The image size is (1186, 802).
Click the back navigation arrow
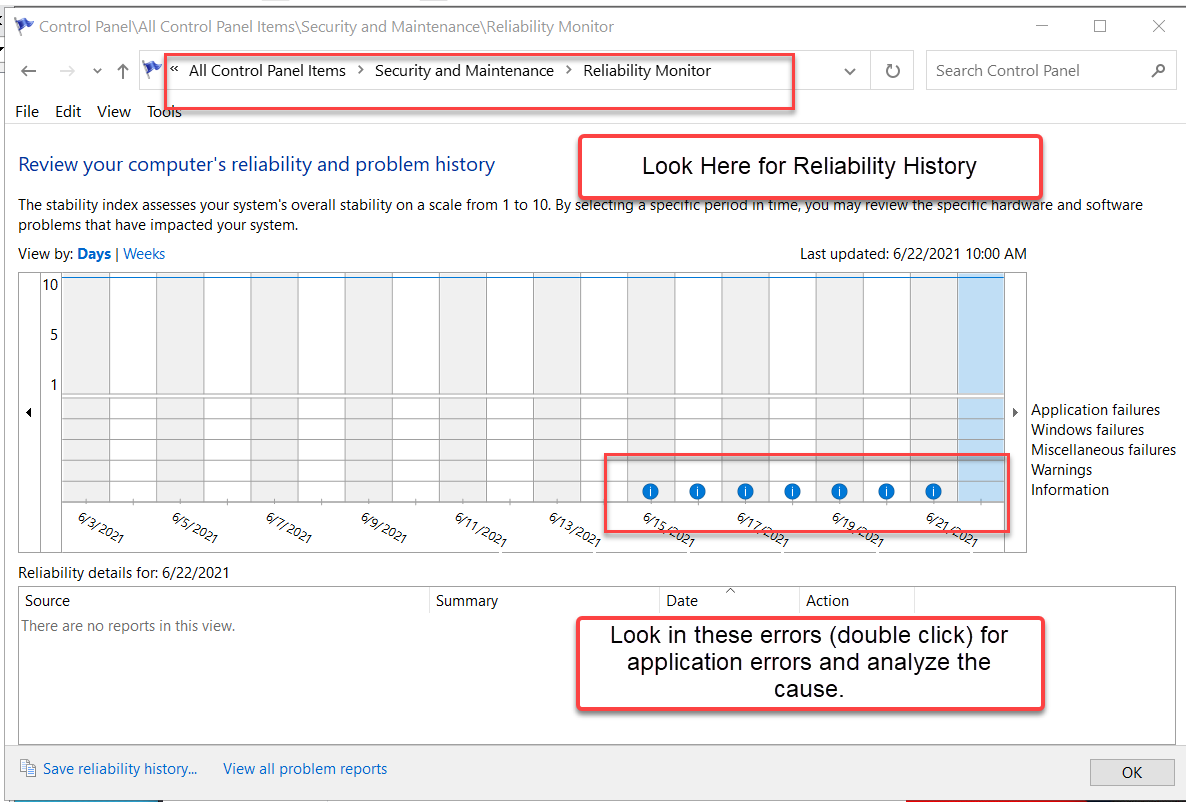[x=28, y=70]
